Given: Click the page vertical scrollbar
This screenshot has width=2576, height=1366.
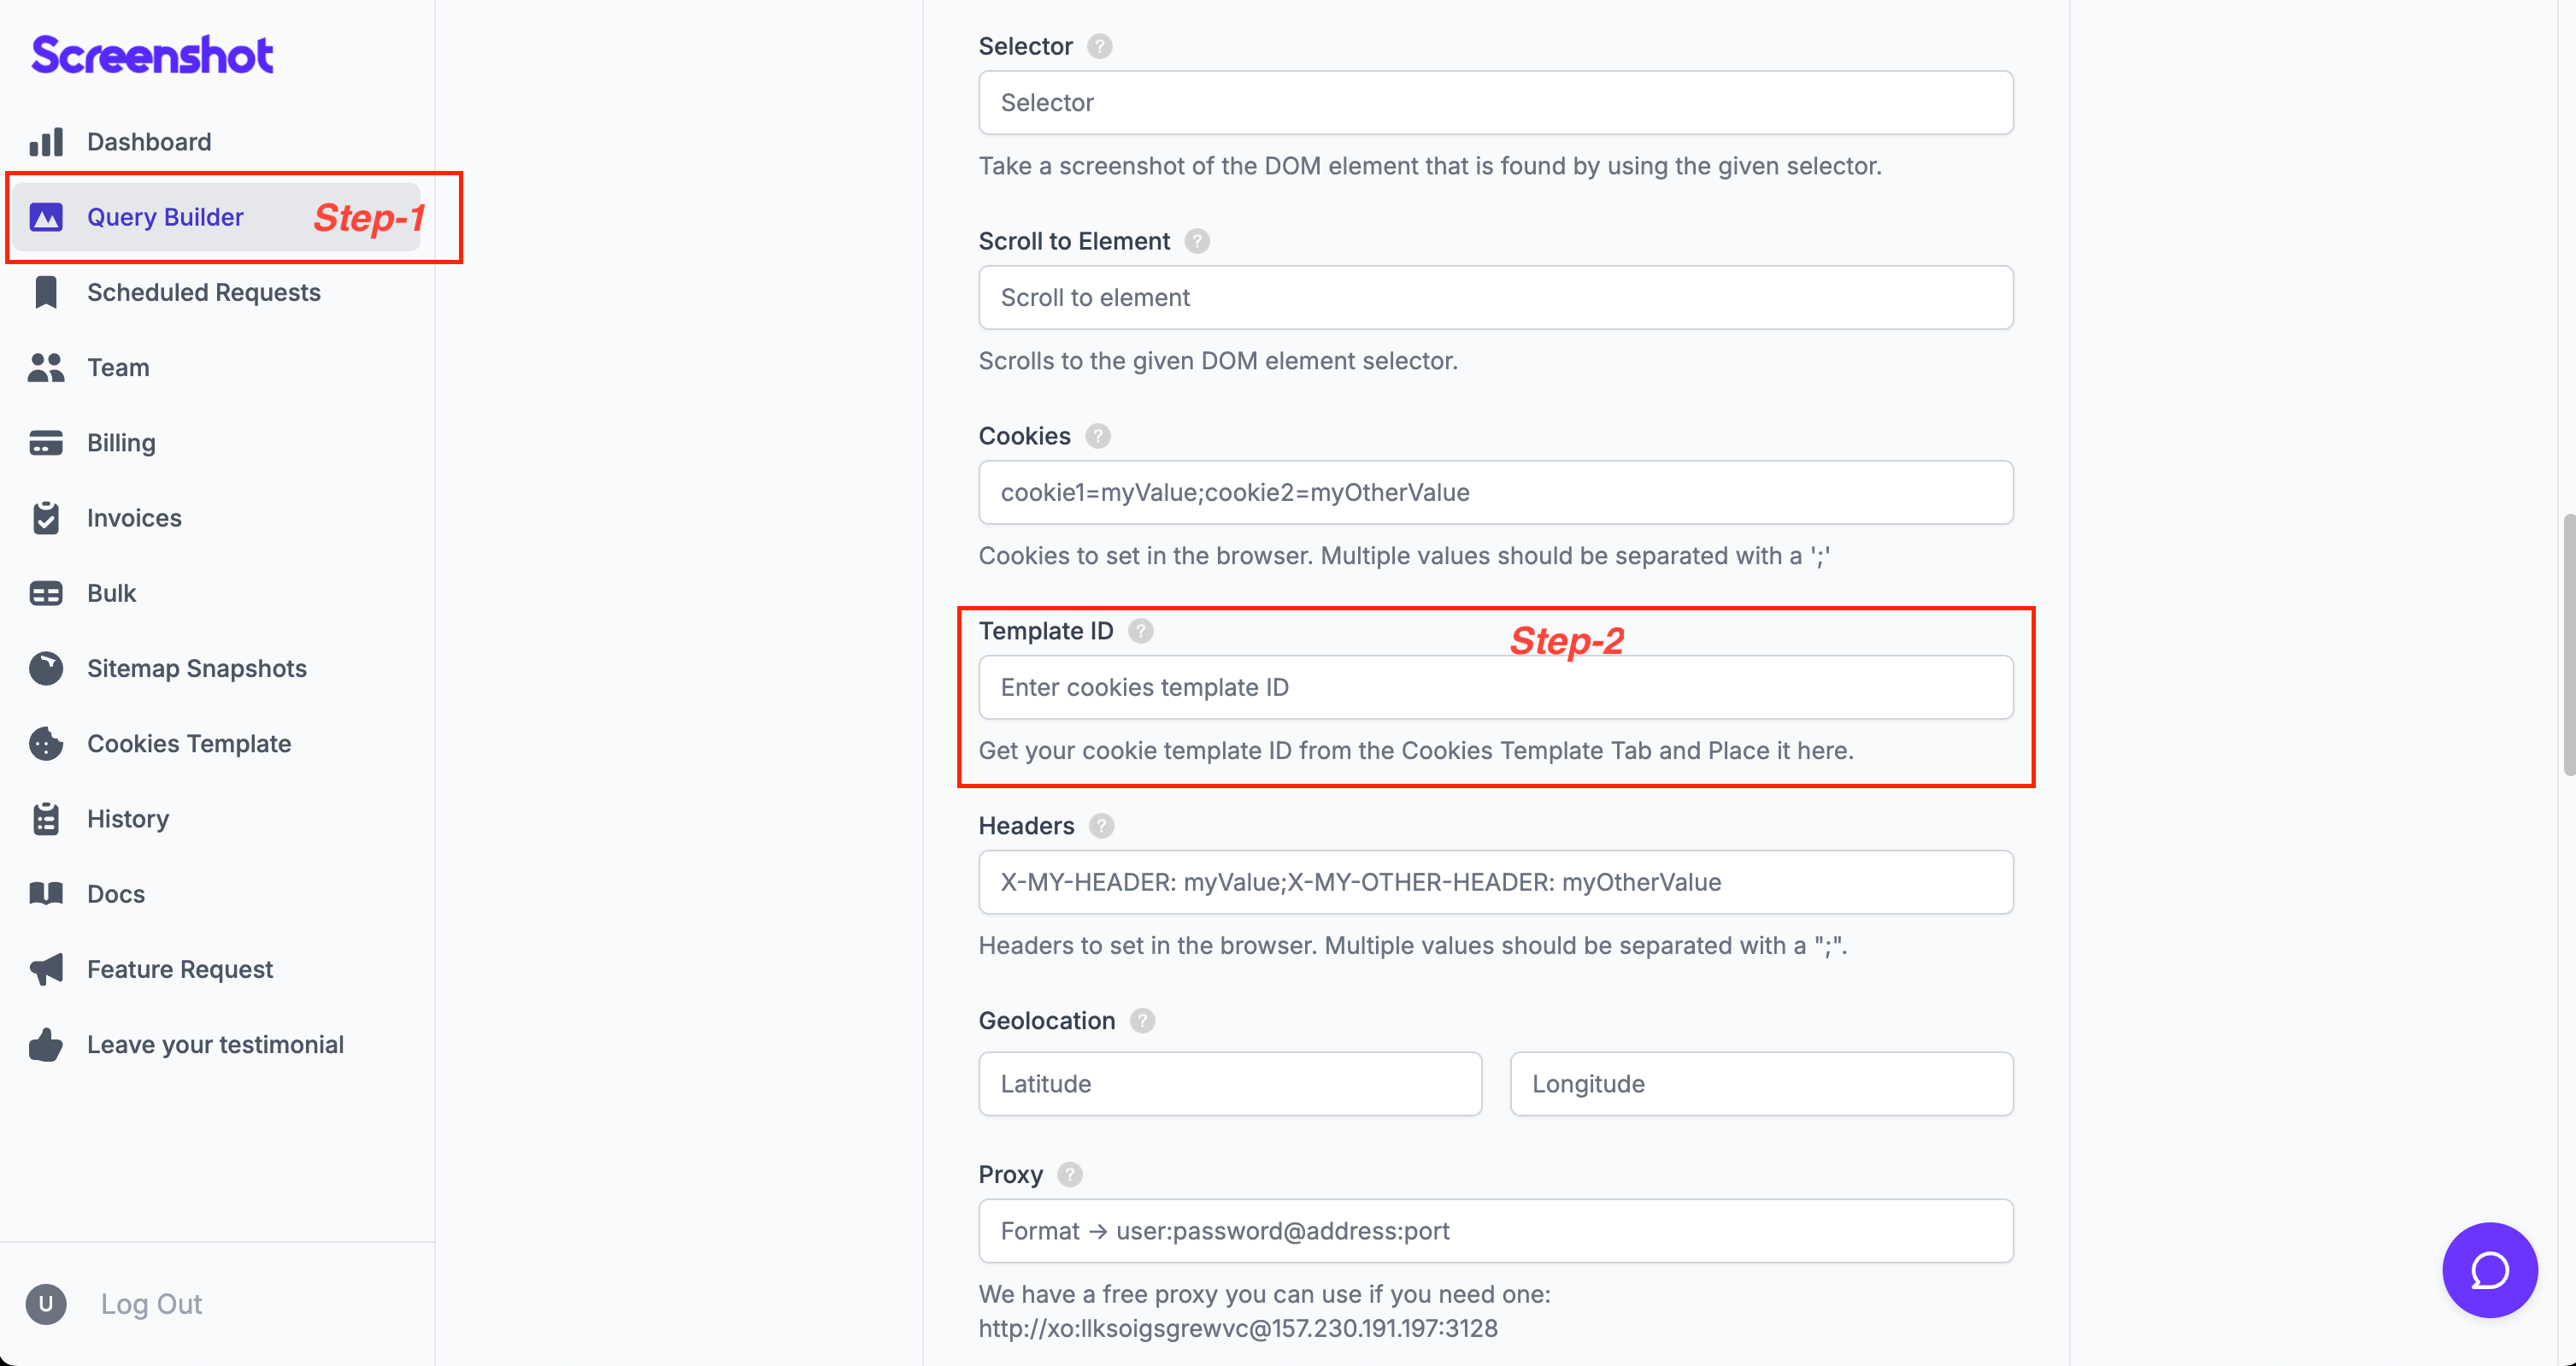Looking at the screenshot, I should click(x=2568, y=645).
